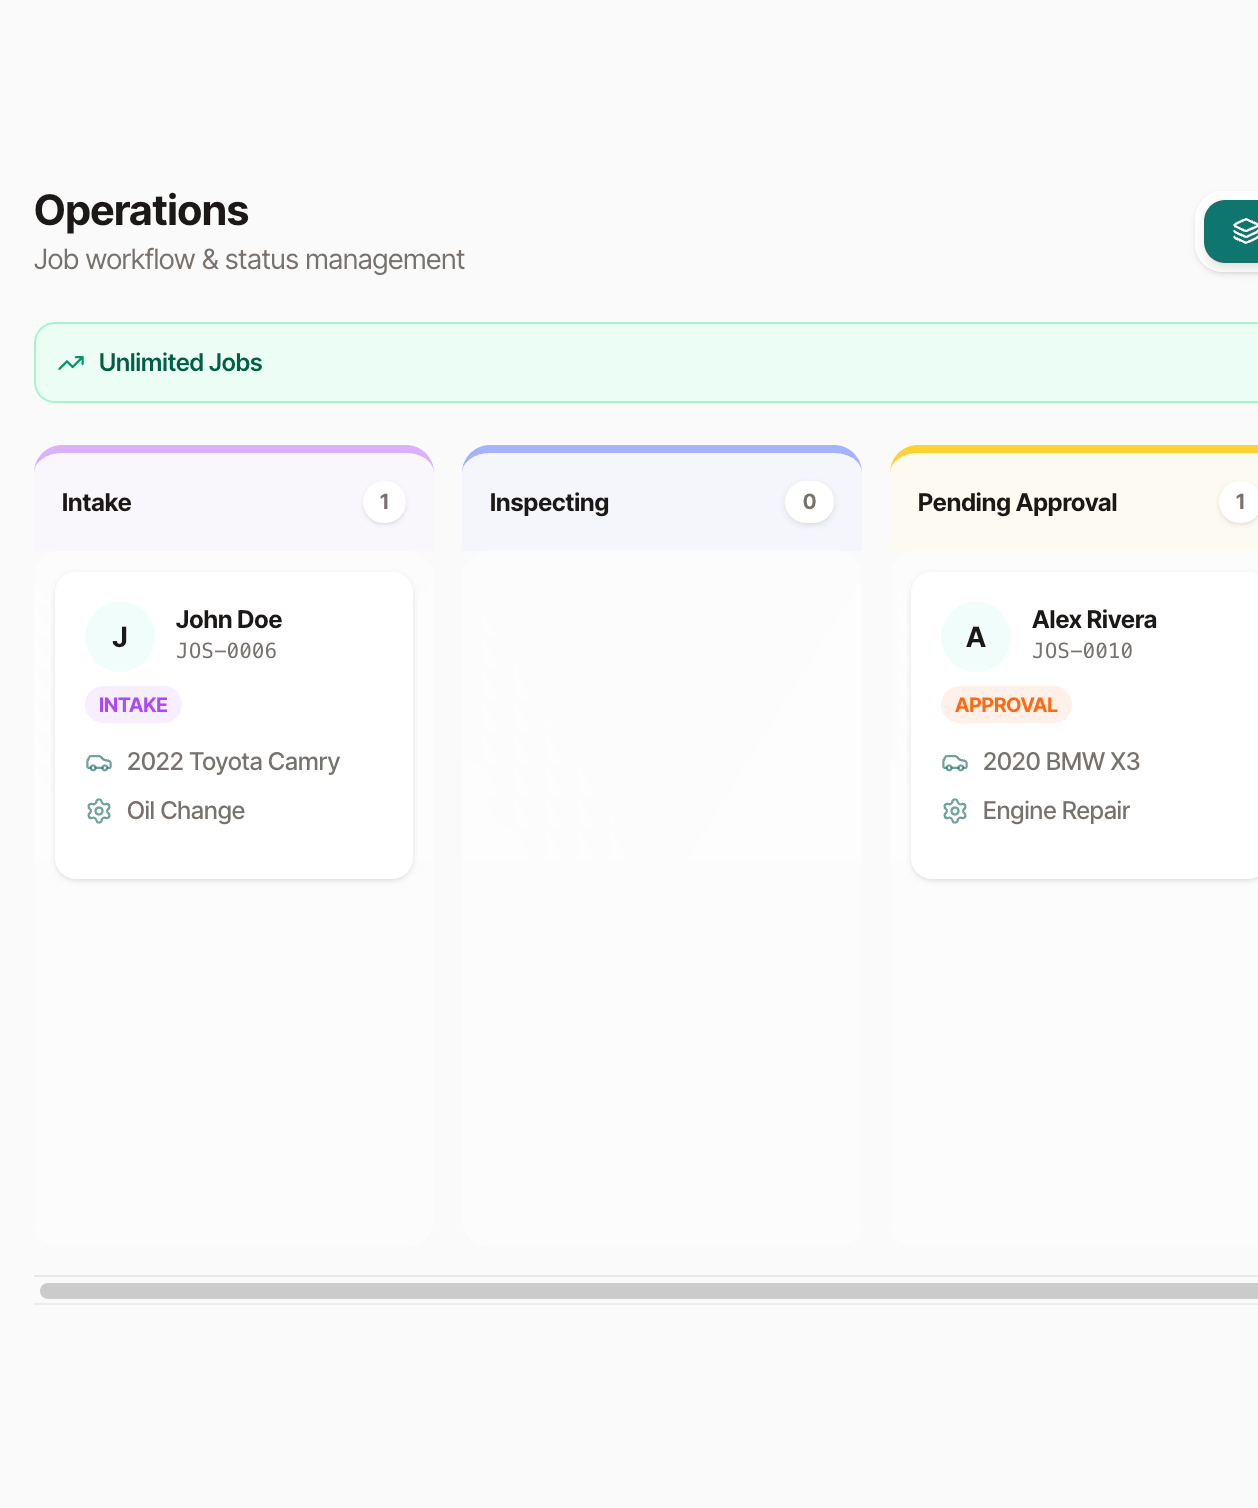Screen dimensions: 1258x1508
Task: Select the John Doe avatar circle
Action: [x=120, y=637]
